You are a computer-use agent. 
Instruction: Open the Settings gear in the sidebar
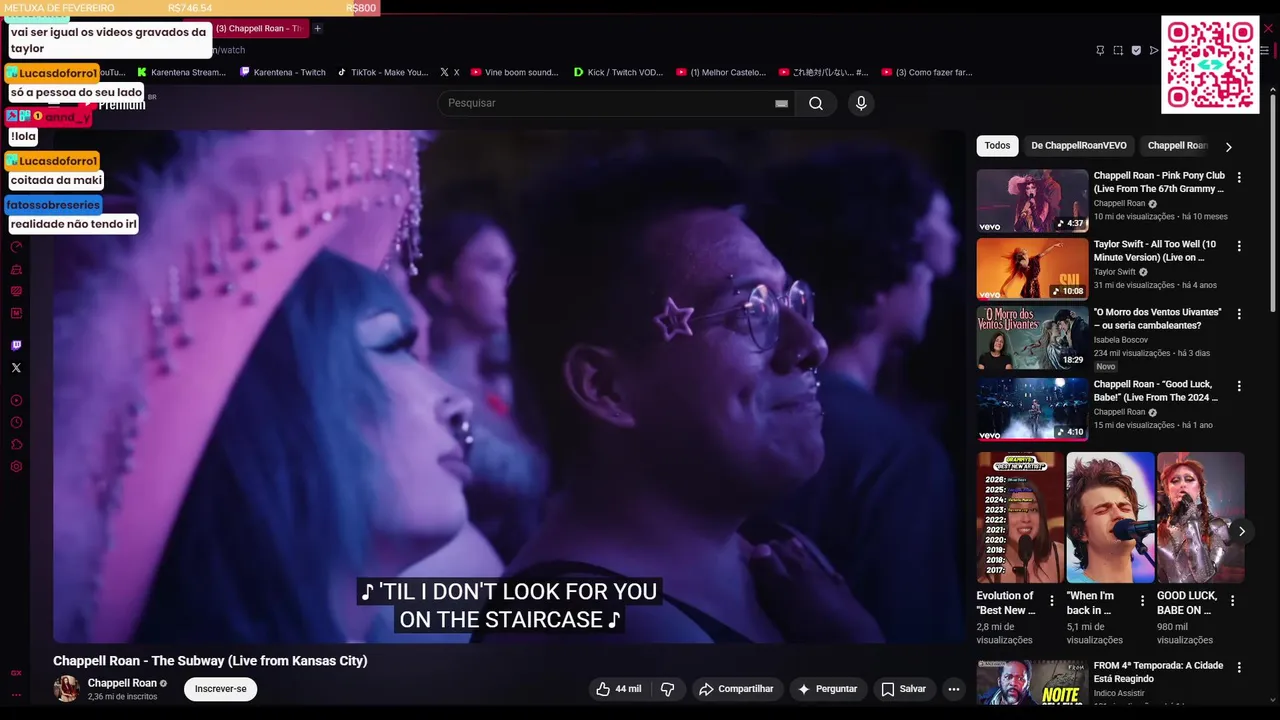[16, 466]
